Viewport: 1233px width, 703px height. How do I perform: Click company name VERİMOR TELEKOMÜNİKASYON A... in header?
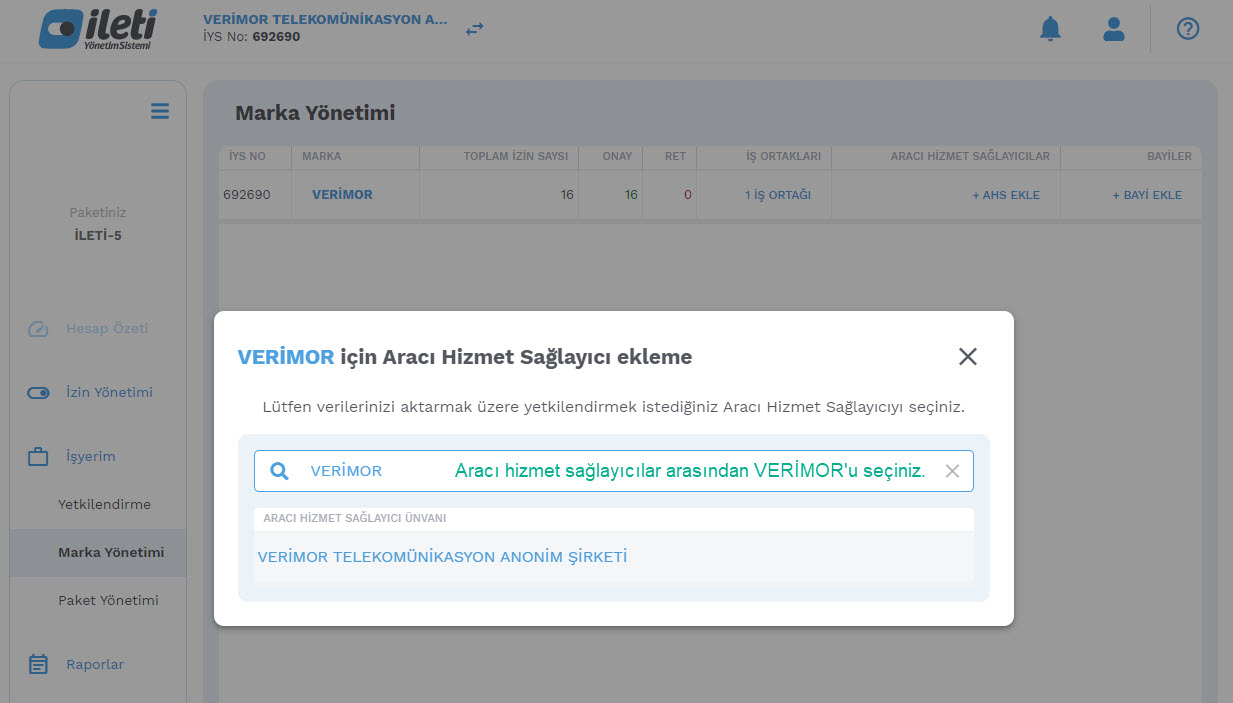325,20
